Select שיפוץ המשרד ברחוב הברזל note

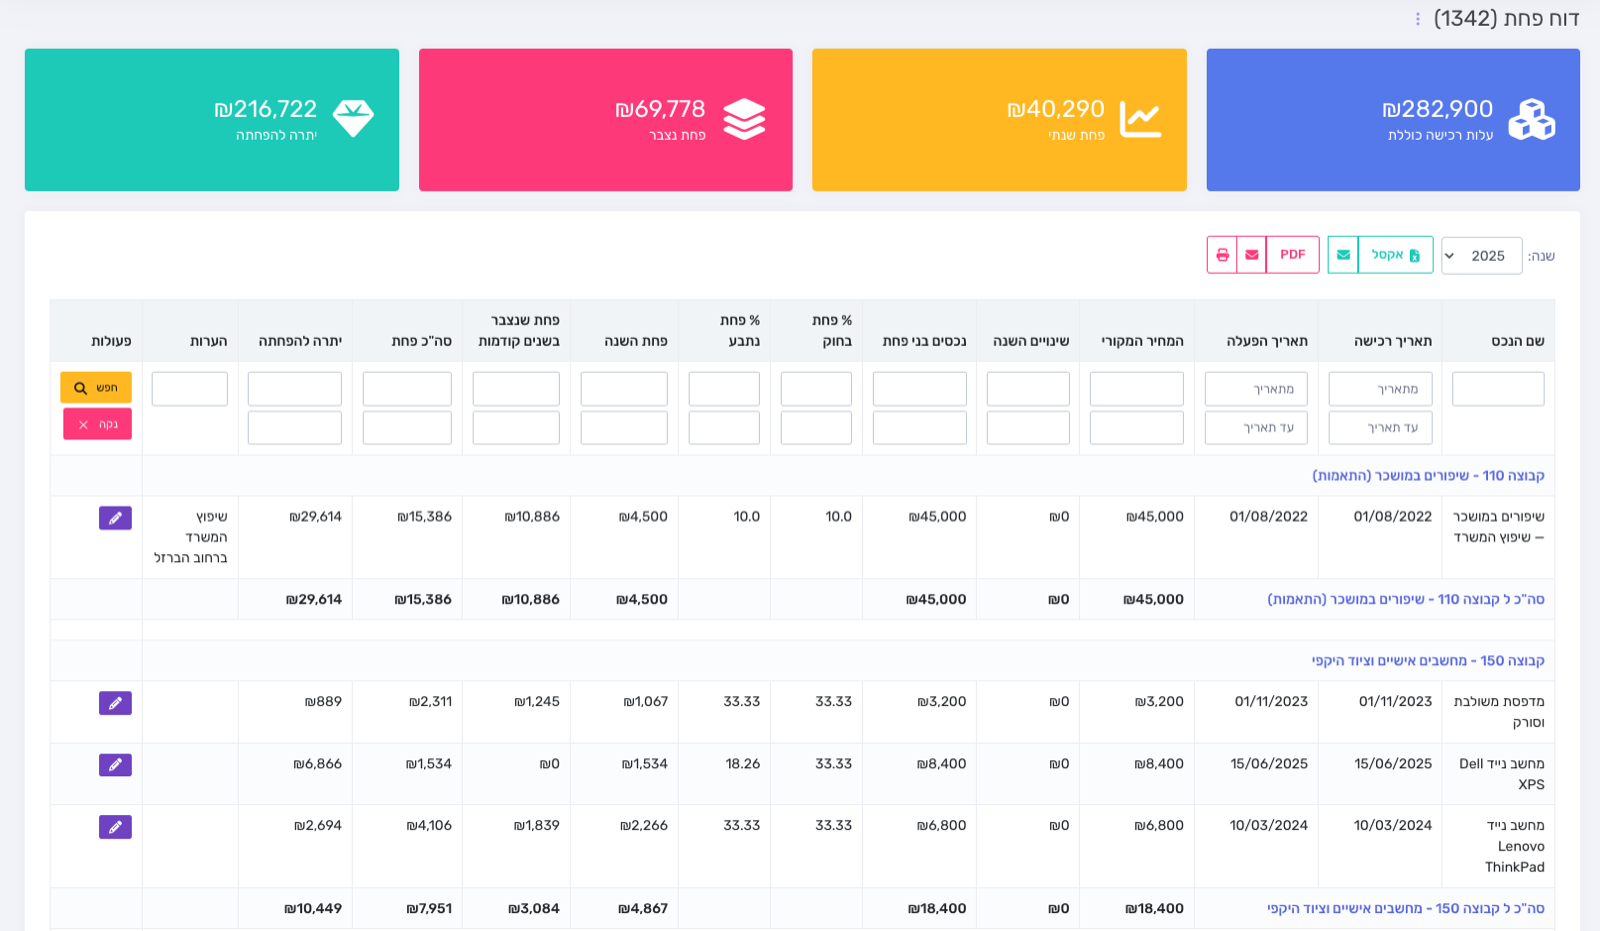(191, 538)
